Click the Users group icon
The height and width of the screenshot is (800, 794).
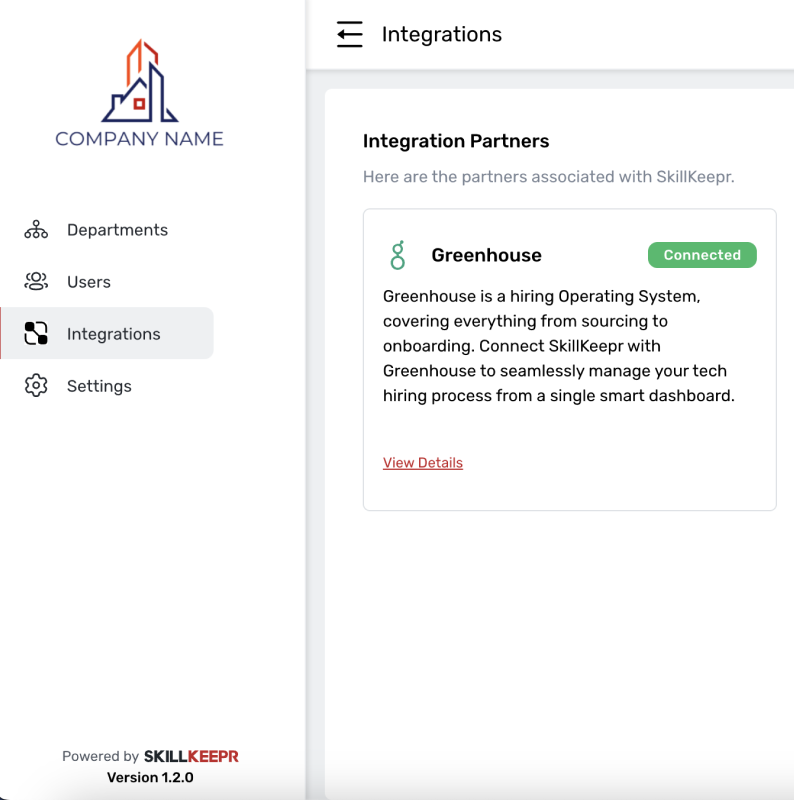pos(36,282)
